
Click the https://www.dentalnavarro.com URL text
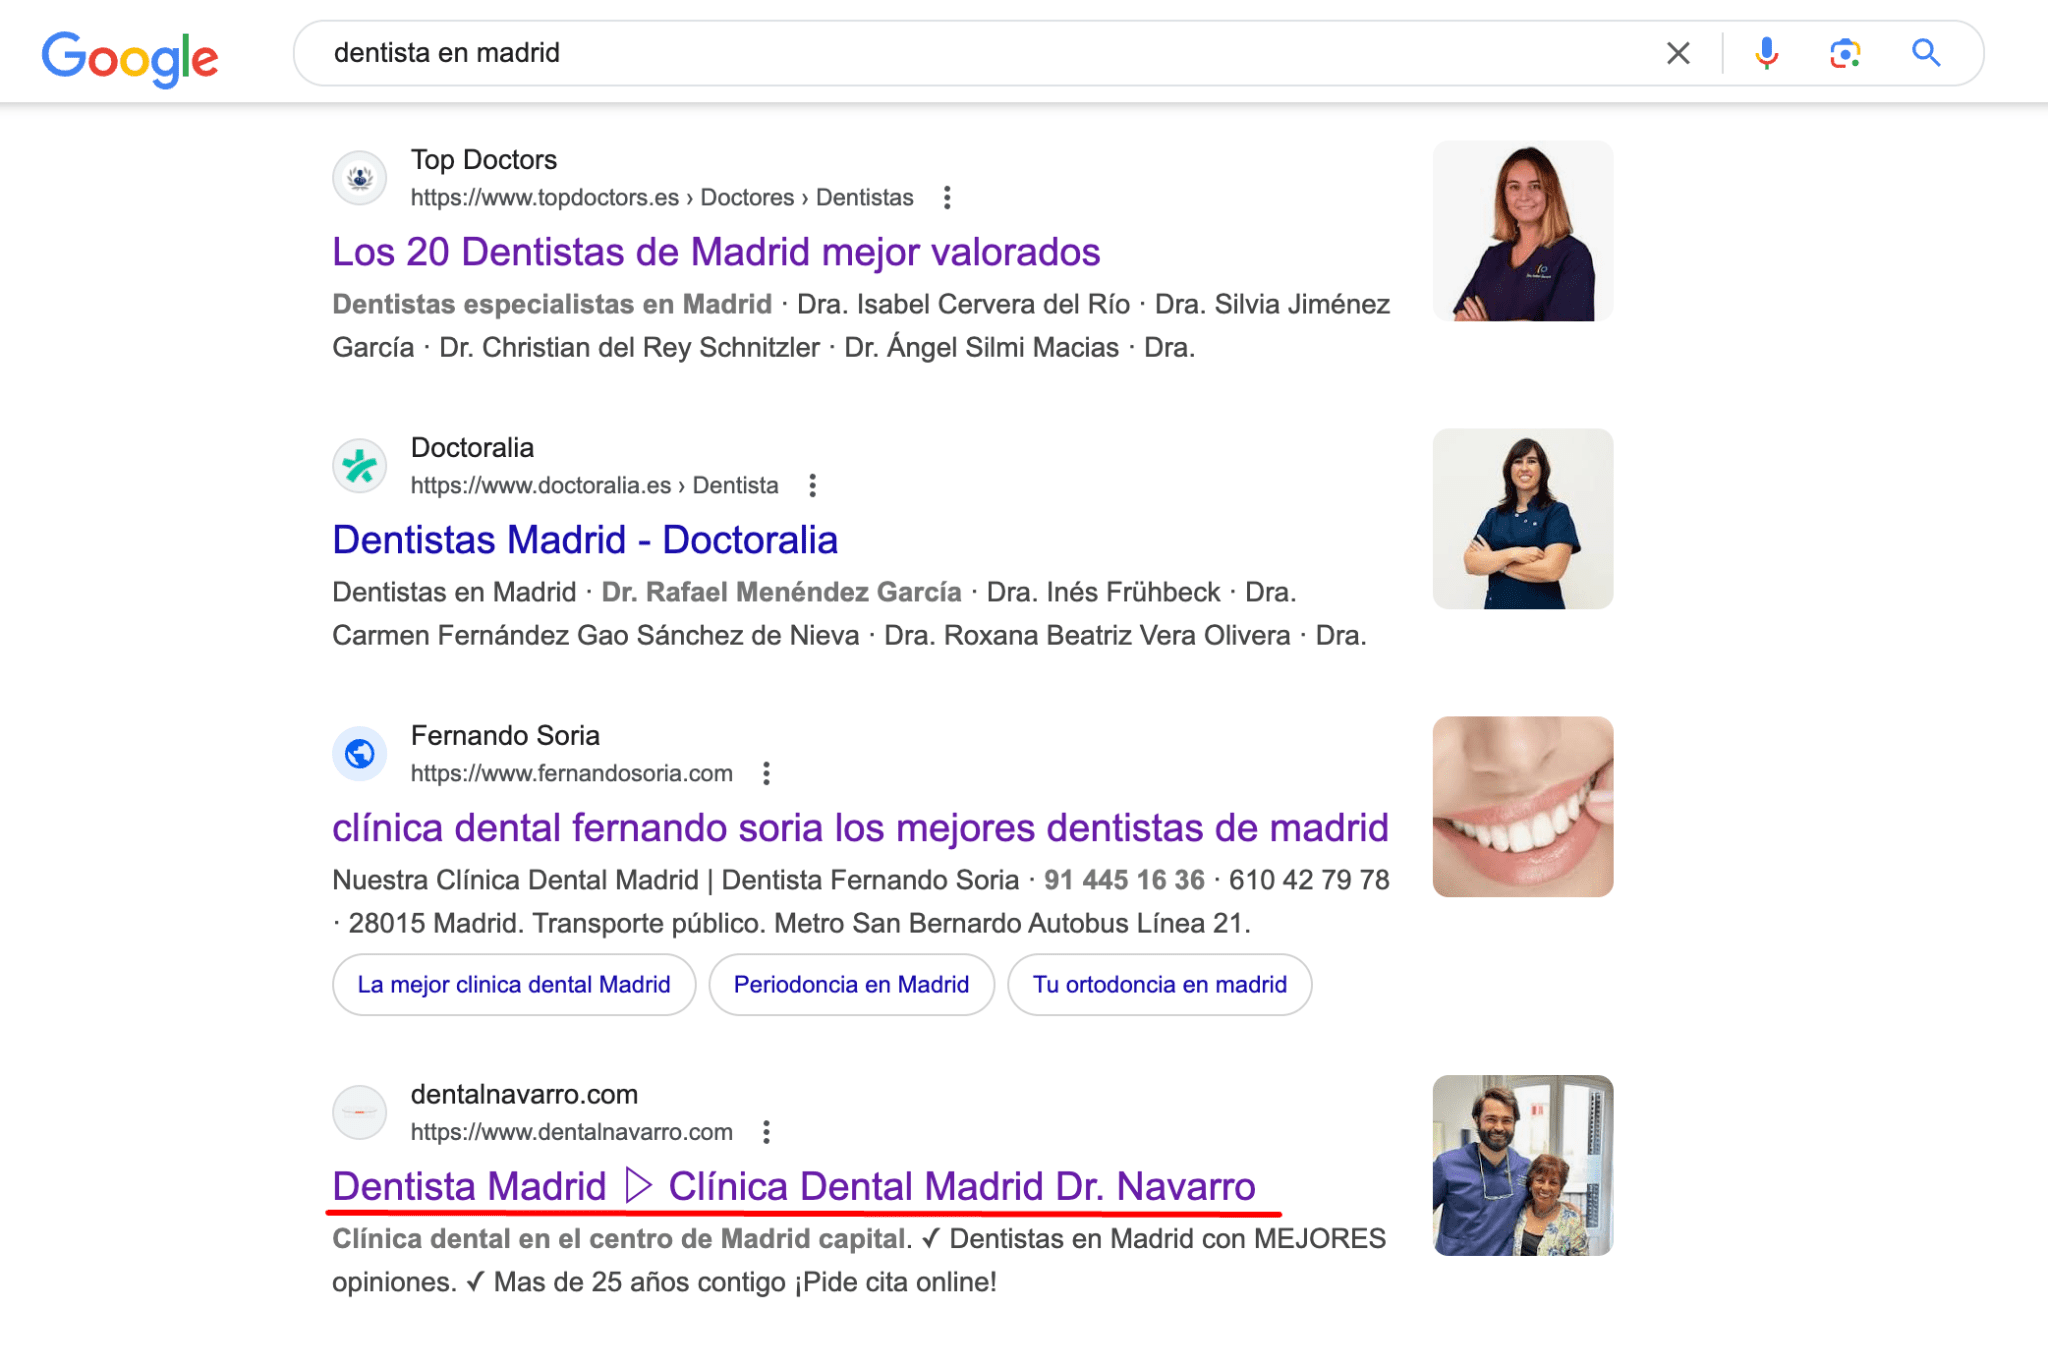click(571, 1132)
